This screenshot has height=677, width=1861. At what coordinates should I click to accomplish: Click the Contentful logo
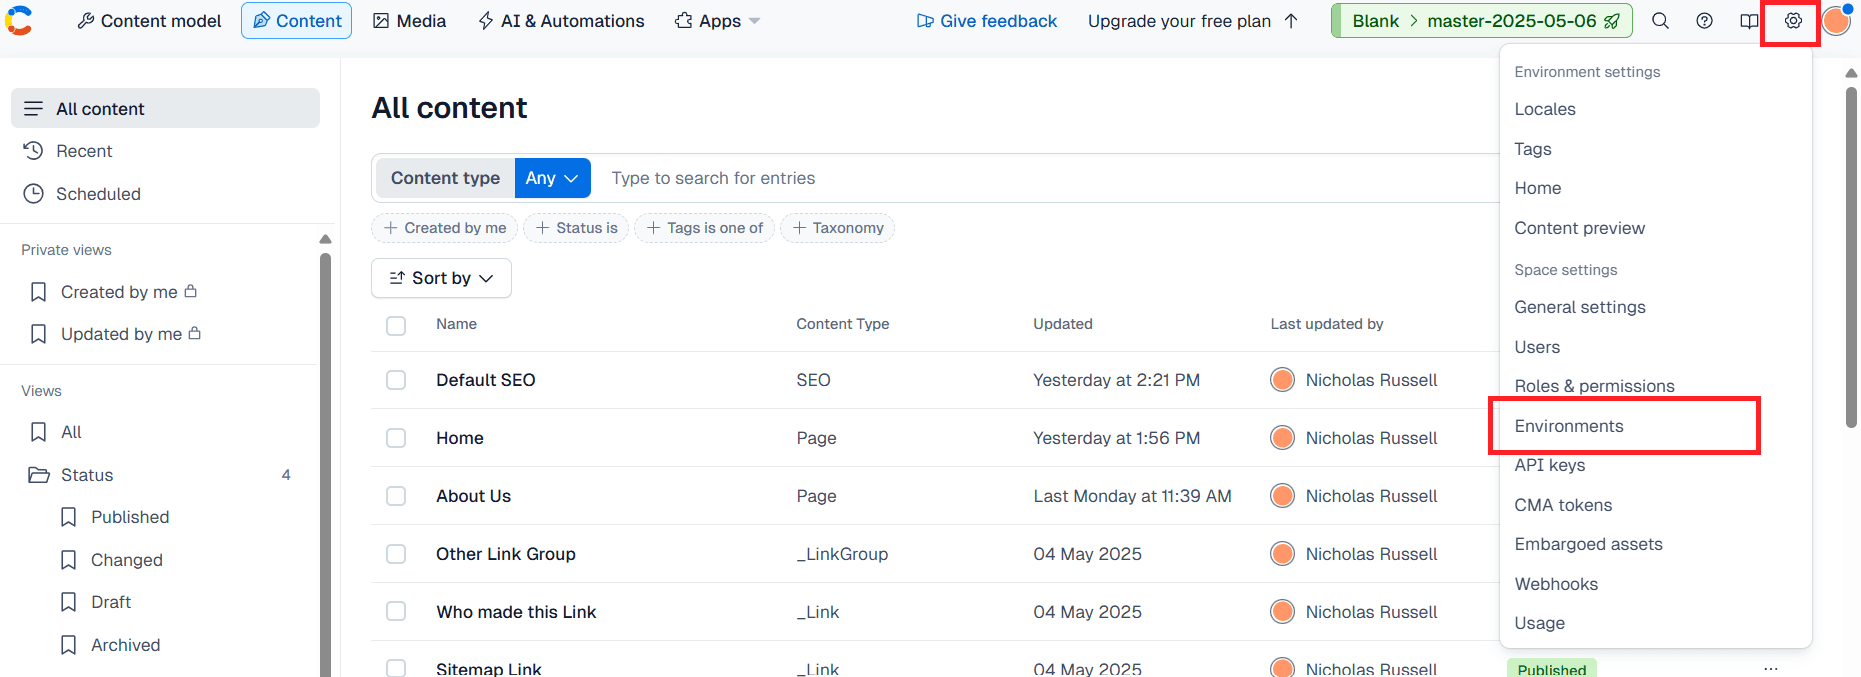[20, 21]
